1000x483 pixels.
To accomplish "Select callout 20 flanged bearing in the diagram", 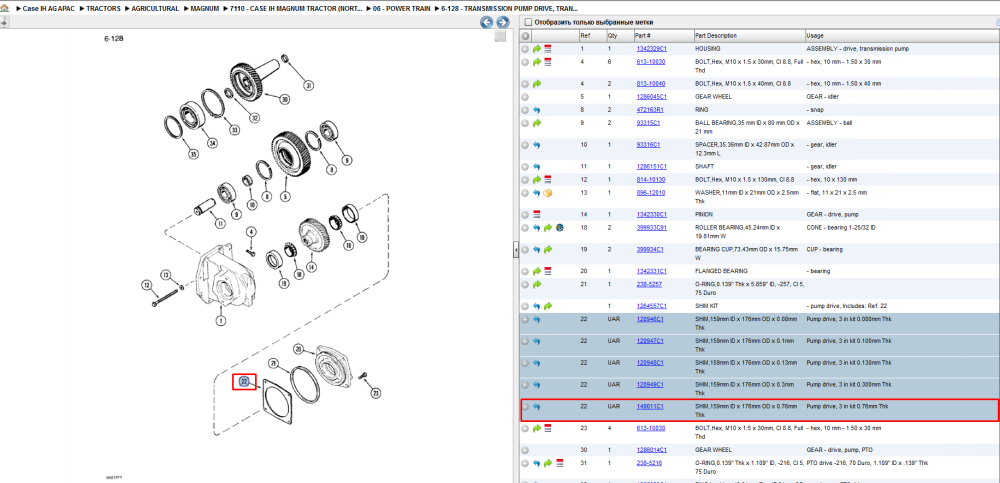I will 298,348.
